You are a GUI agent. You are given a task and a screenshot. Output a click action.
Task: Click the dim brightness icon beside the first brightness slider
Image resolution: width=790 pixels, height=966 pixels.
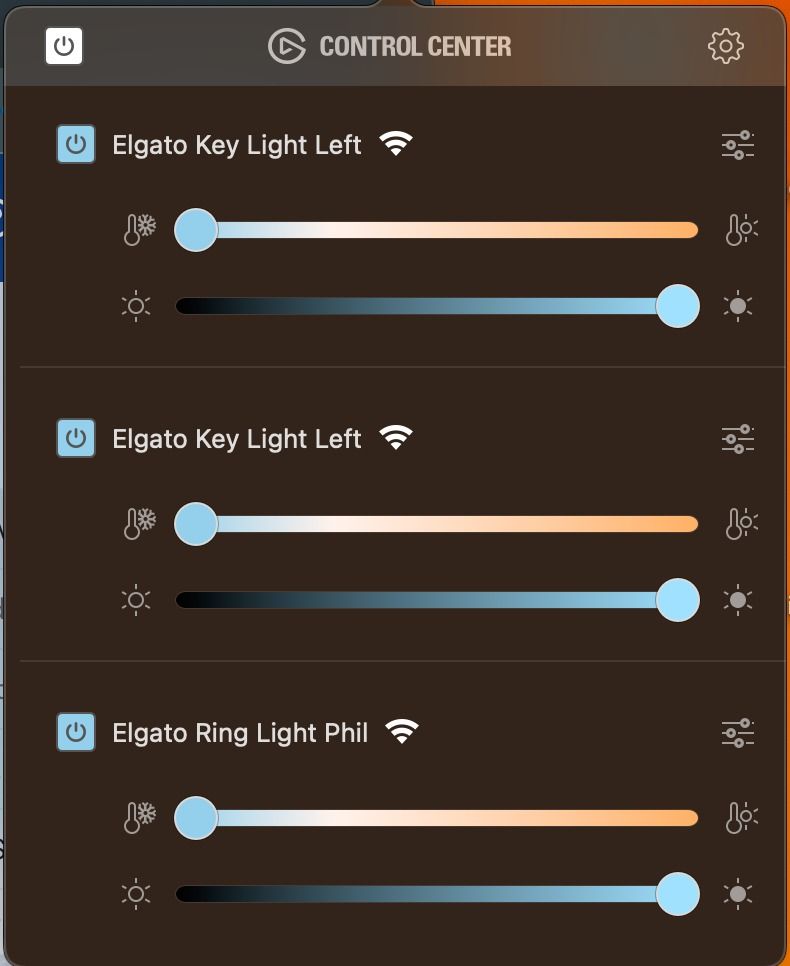point(137,306)
